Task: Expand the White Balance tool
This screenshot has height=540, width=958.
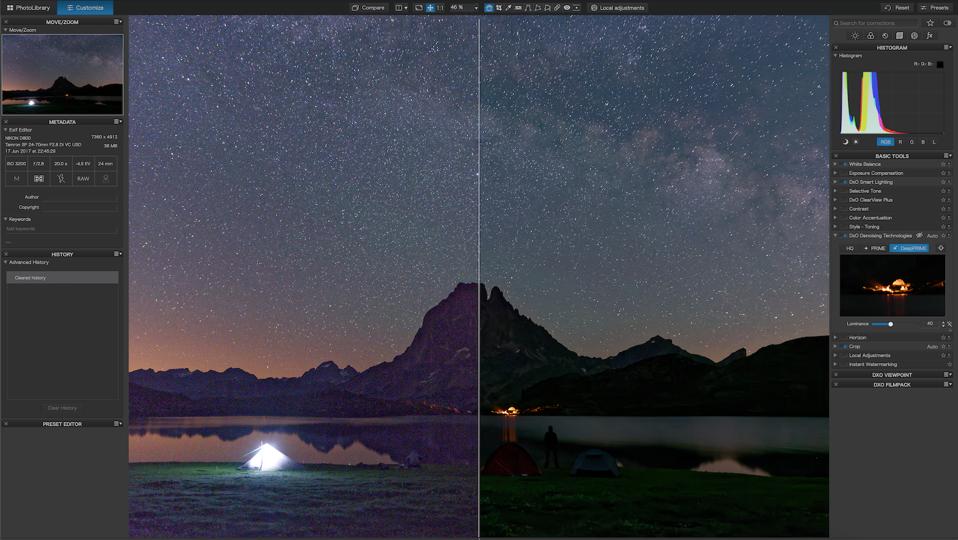Action: (835, 164)
